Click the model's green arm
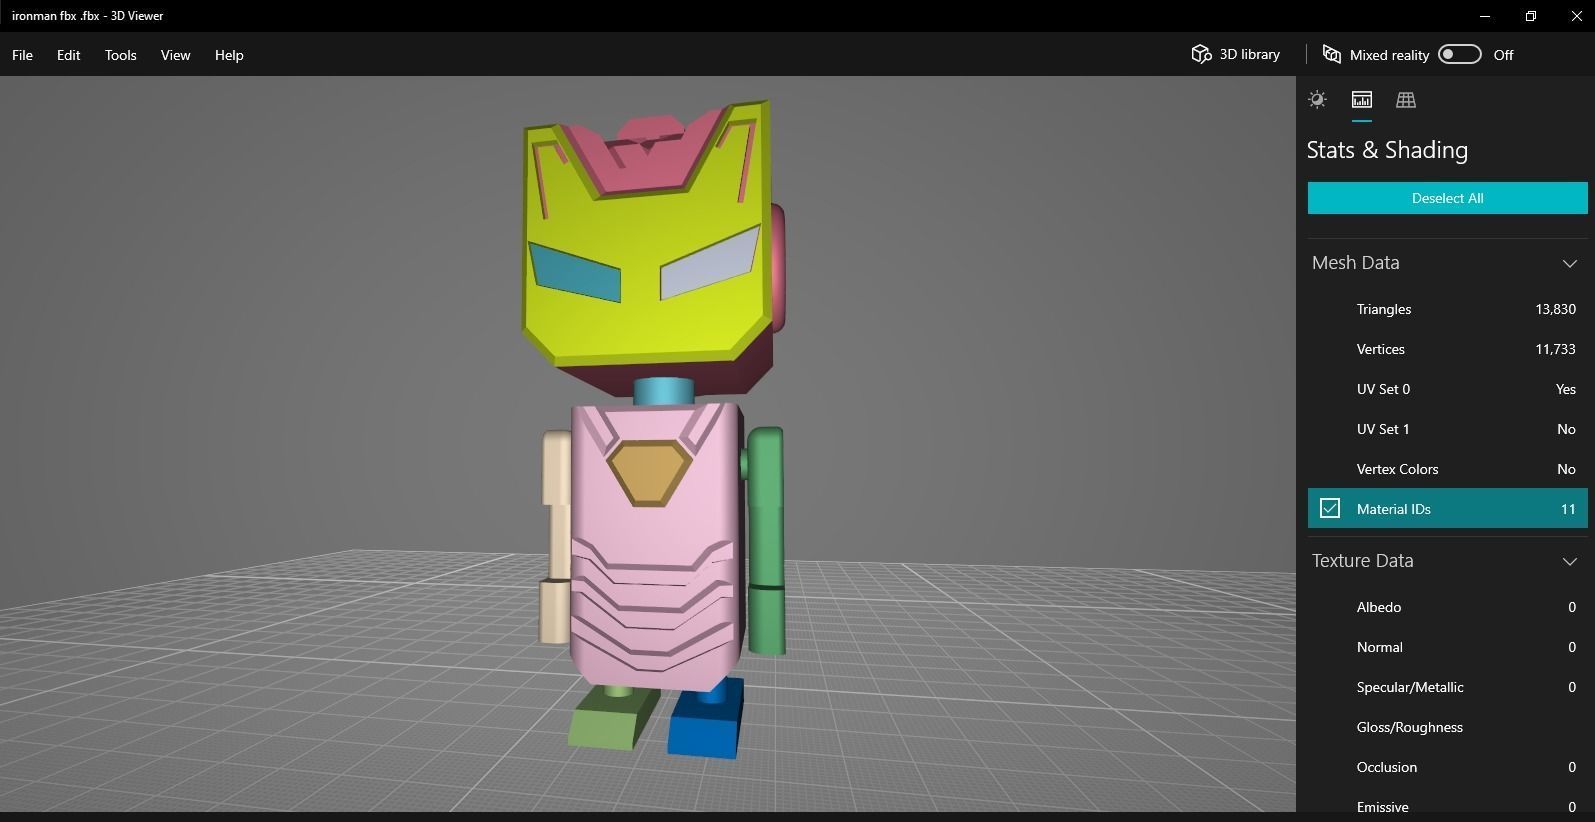Viewport: 1595px width, 822px height. (x=766, y=540)
